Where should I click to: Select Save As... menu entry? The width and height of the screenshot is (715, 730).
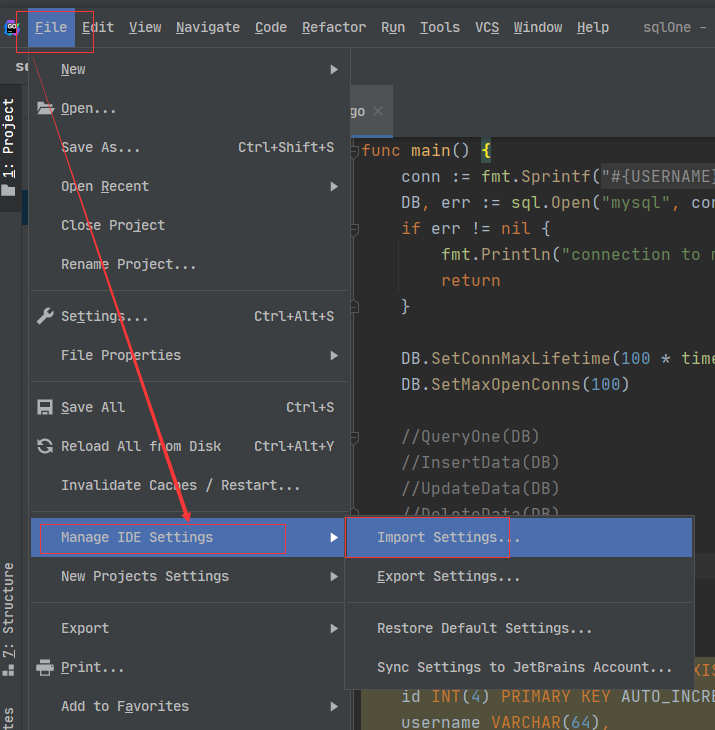coord(189,147)
